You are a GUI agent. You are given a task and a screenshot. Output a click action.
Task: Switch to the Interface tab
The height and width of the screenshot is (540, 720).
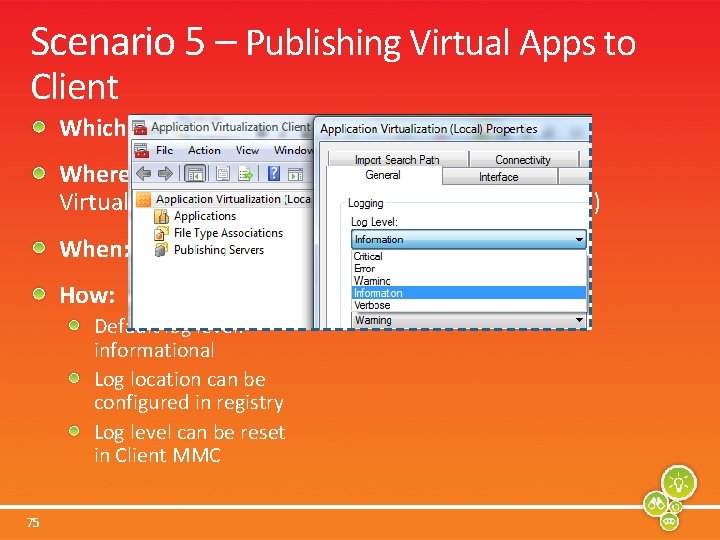tap(499, 177)
